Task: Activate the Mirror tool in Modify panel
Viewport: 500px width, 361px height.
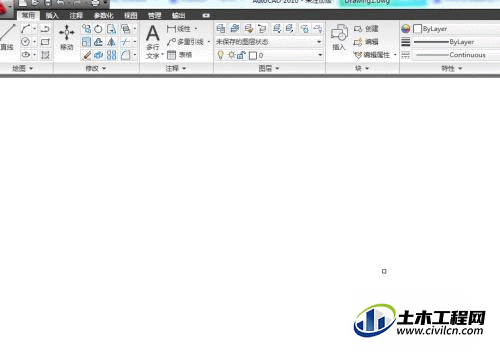Action: click(x=111, y=42)
